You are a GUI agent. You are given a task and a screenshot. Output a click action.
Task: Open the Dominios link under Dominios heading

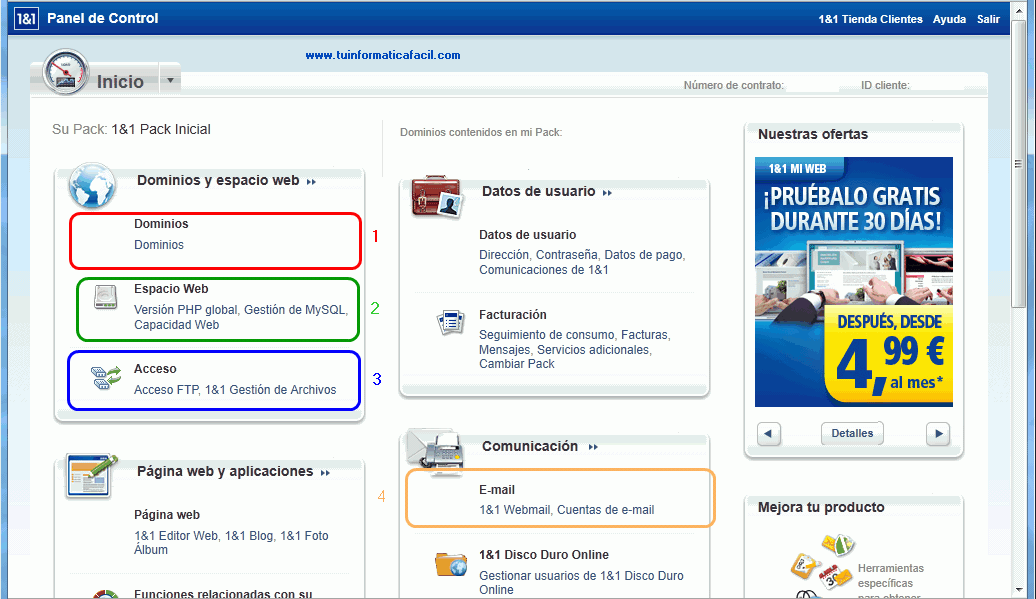click(x=159, y=244)
